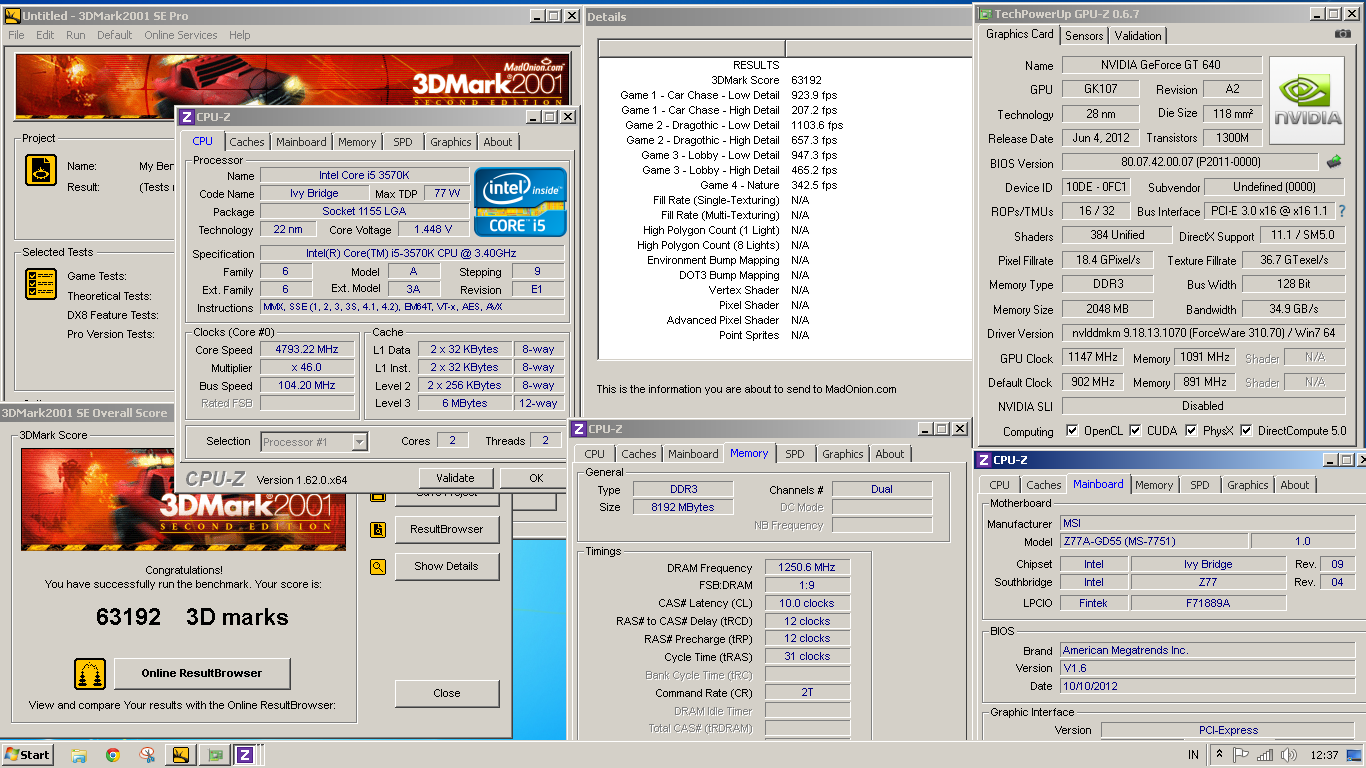Click the mainboard model Z77A-GD55 field
The height and width of the screenshot is (768, 1366).
coord(1154,541)
